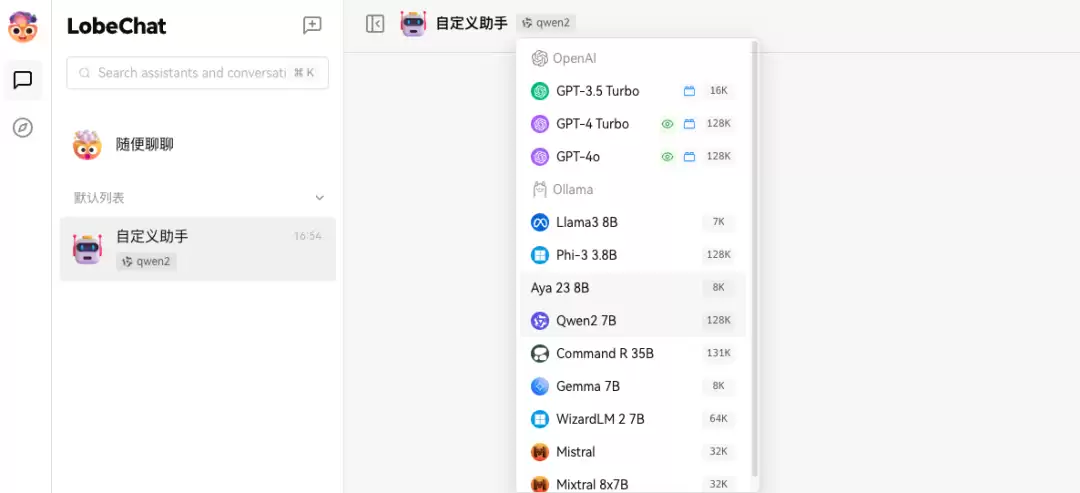Screen dimensions: 1080x493
Task: Click the OpenAI provider logo in dropdown
Action: [539, 59]
